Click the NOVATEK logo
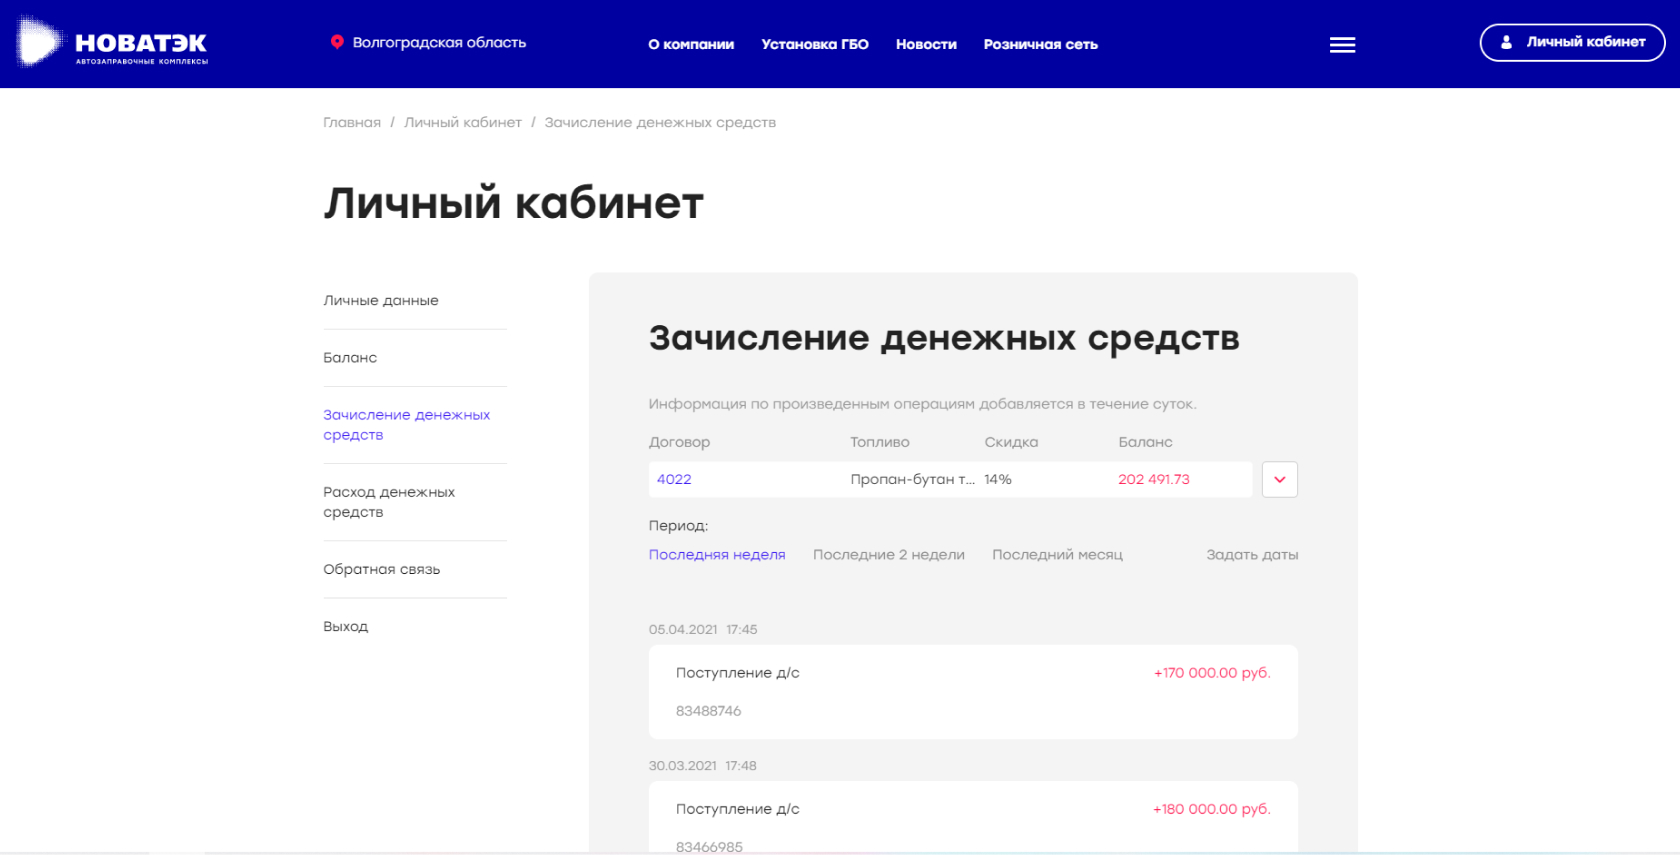Viewport: 1680px width, 855px height. coord(112,43)
